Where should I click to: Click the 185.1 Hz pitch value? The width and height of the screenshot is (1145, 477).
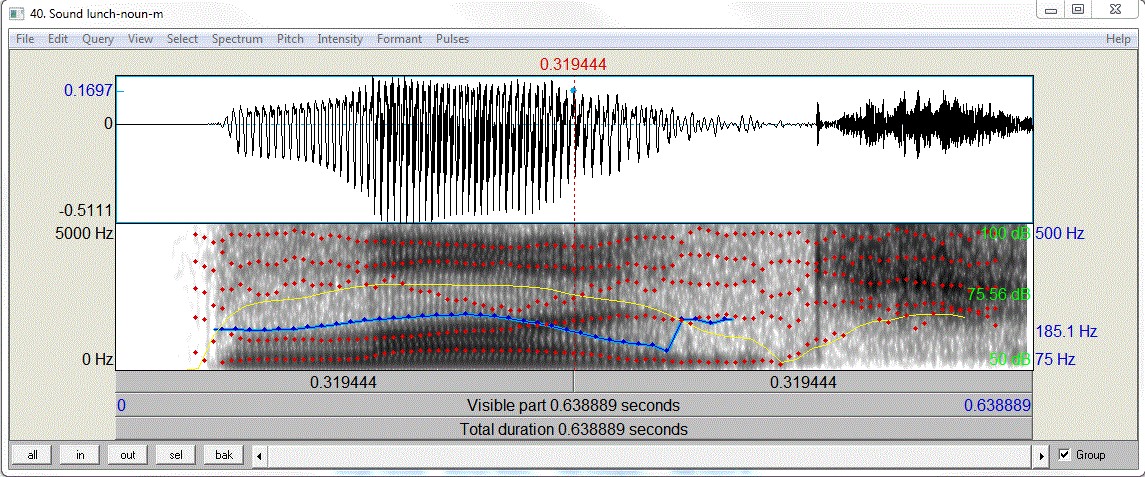(x=1066, y=332)
